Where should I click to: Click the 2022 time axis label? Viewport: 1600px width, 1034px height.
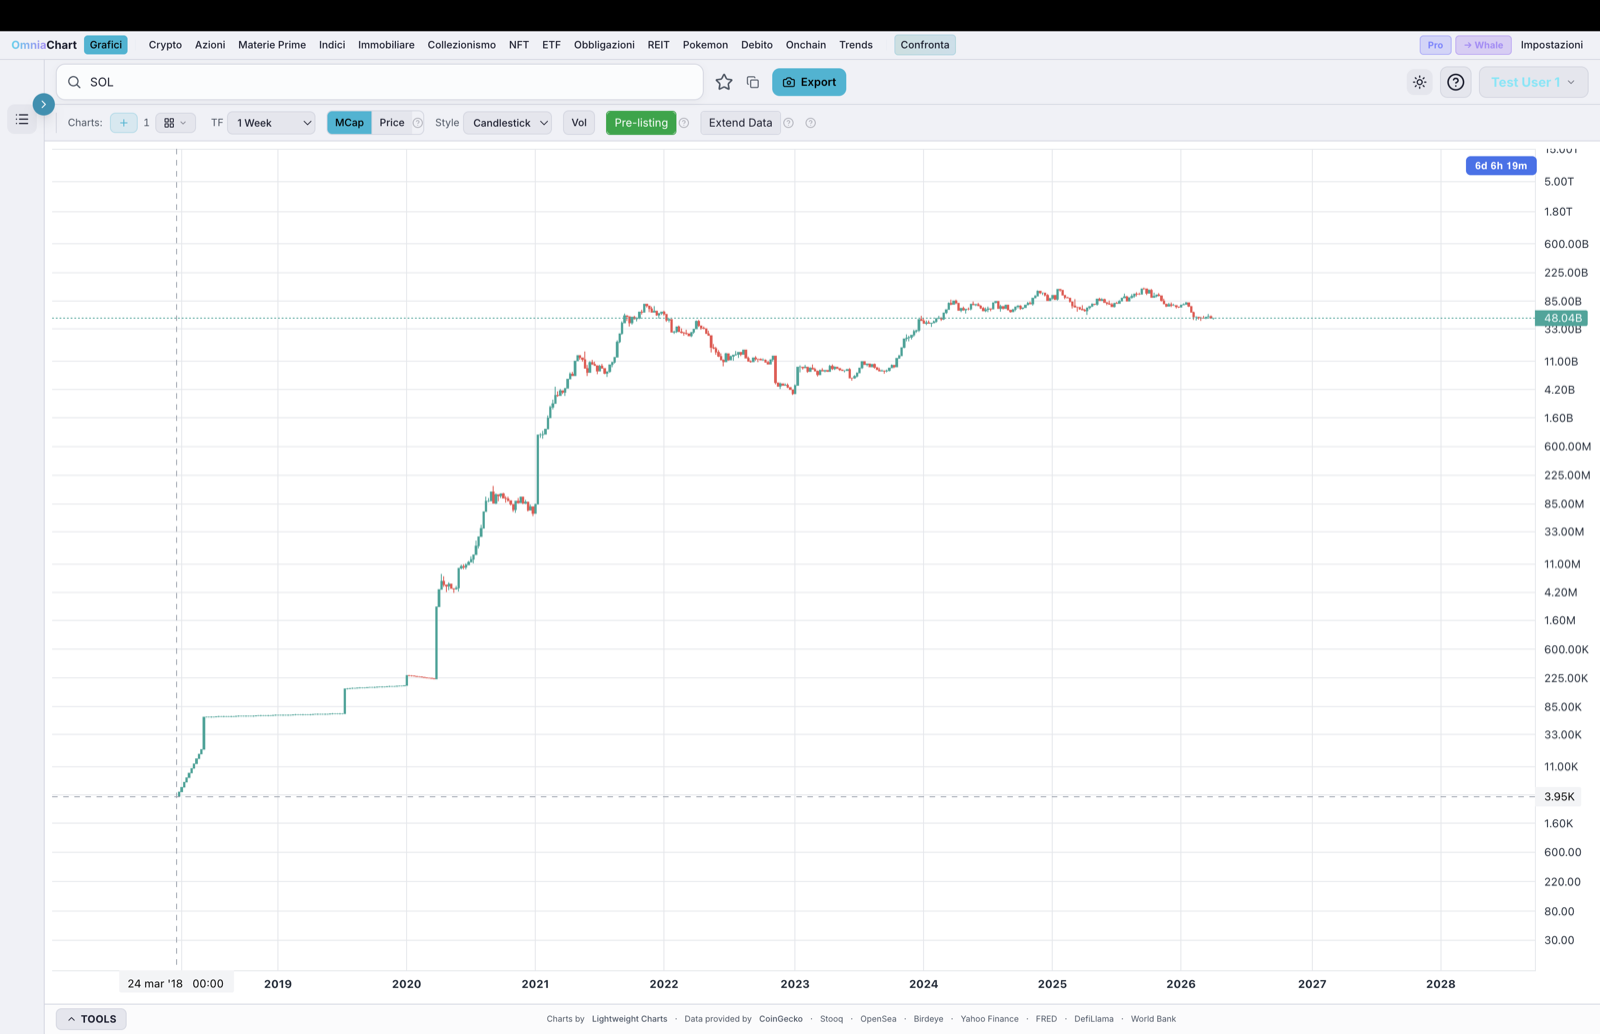664,984
